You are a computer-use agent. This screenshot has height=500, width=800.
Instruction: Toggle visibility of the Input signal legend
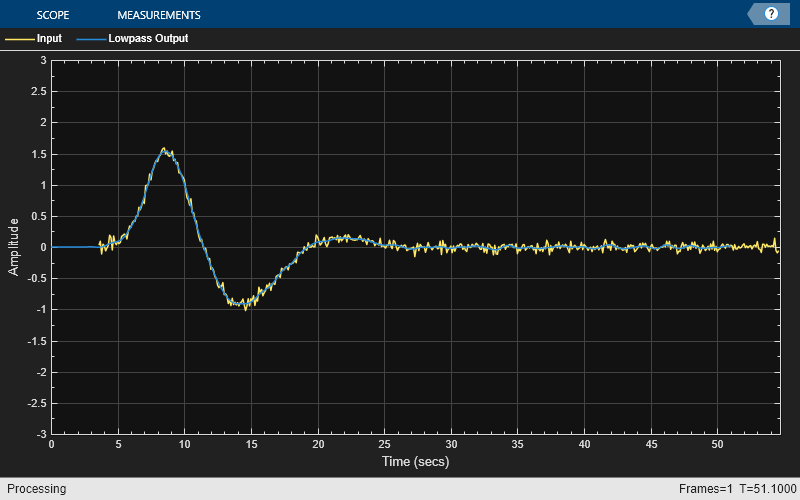click(x=49, y=39)
